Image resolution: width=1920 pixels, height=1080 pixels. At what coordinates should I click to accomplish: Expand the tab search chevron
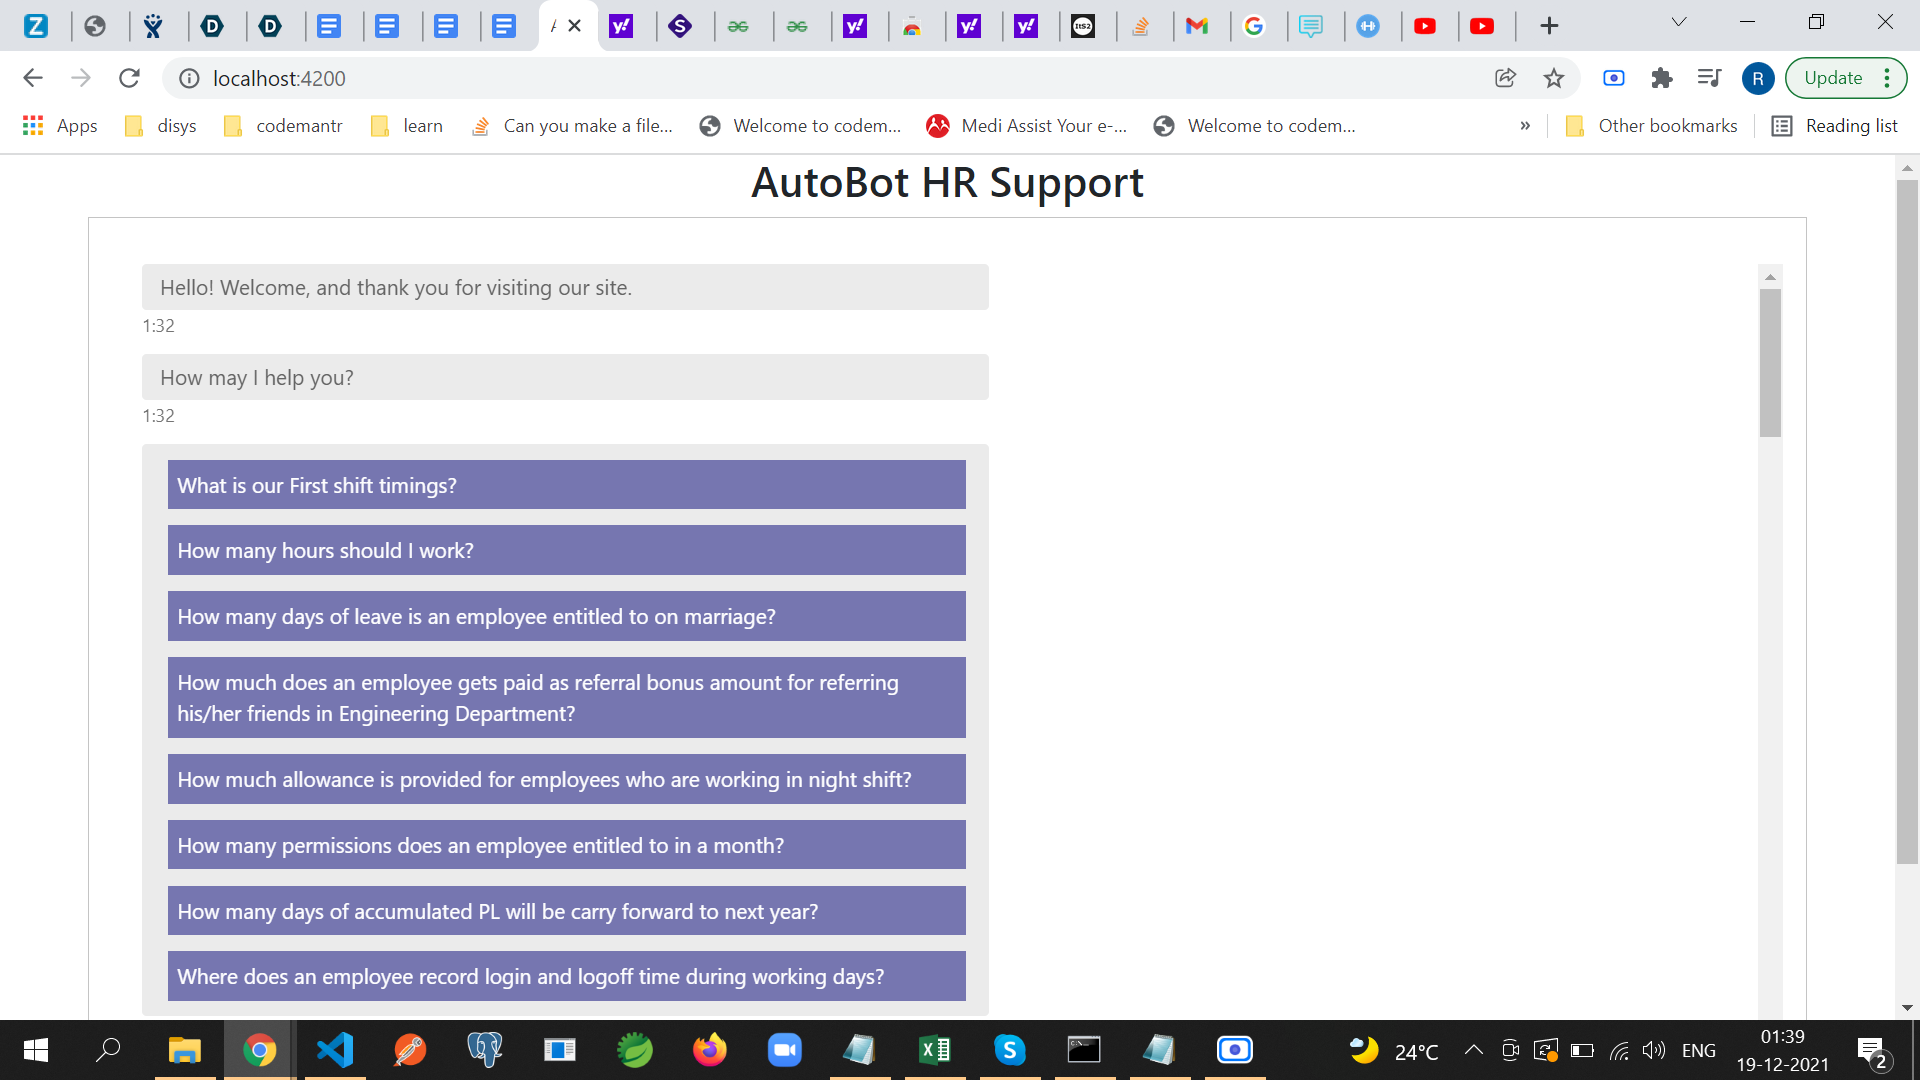(x=1679, y=22)
